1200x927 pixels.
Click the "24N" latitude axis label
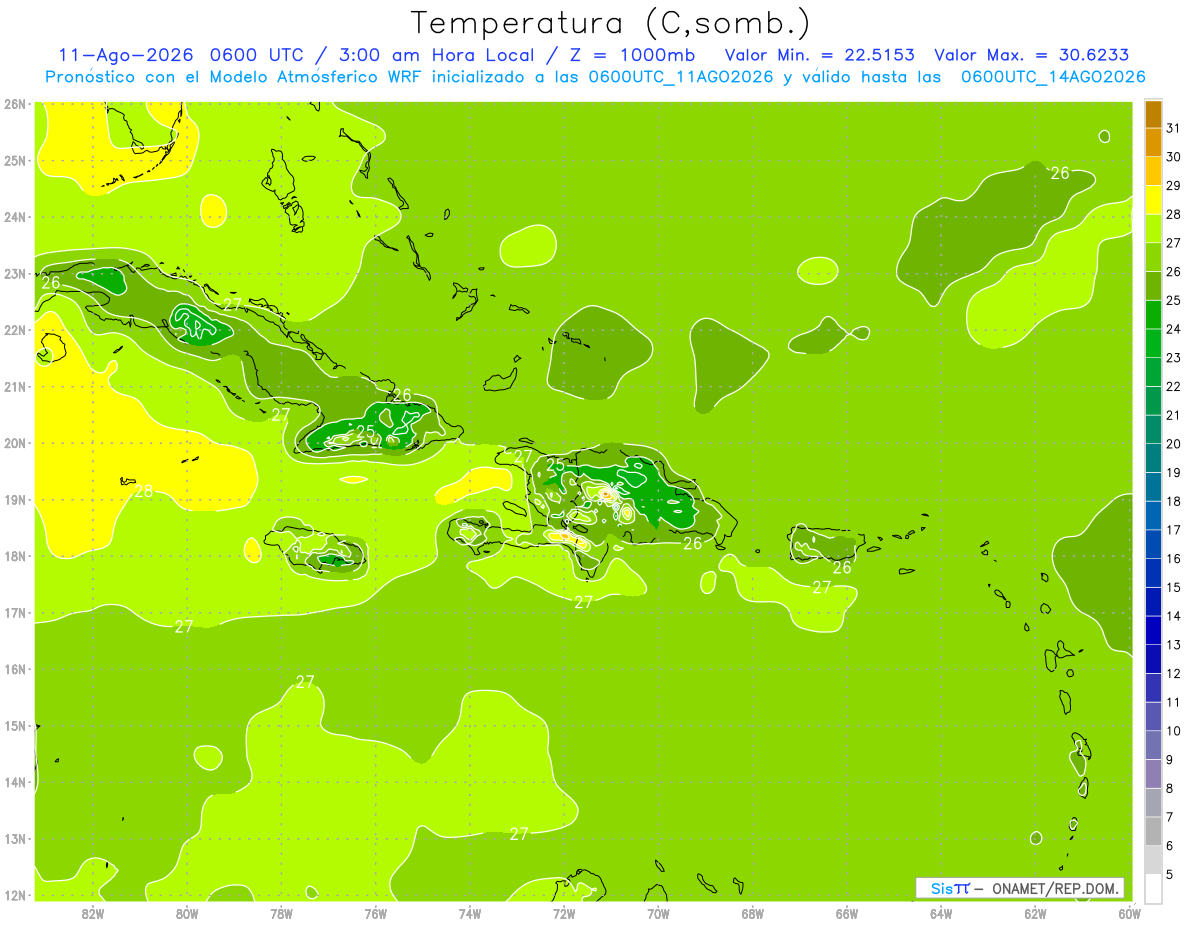coord(14,217)
